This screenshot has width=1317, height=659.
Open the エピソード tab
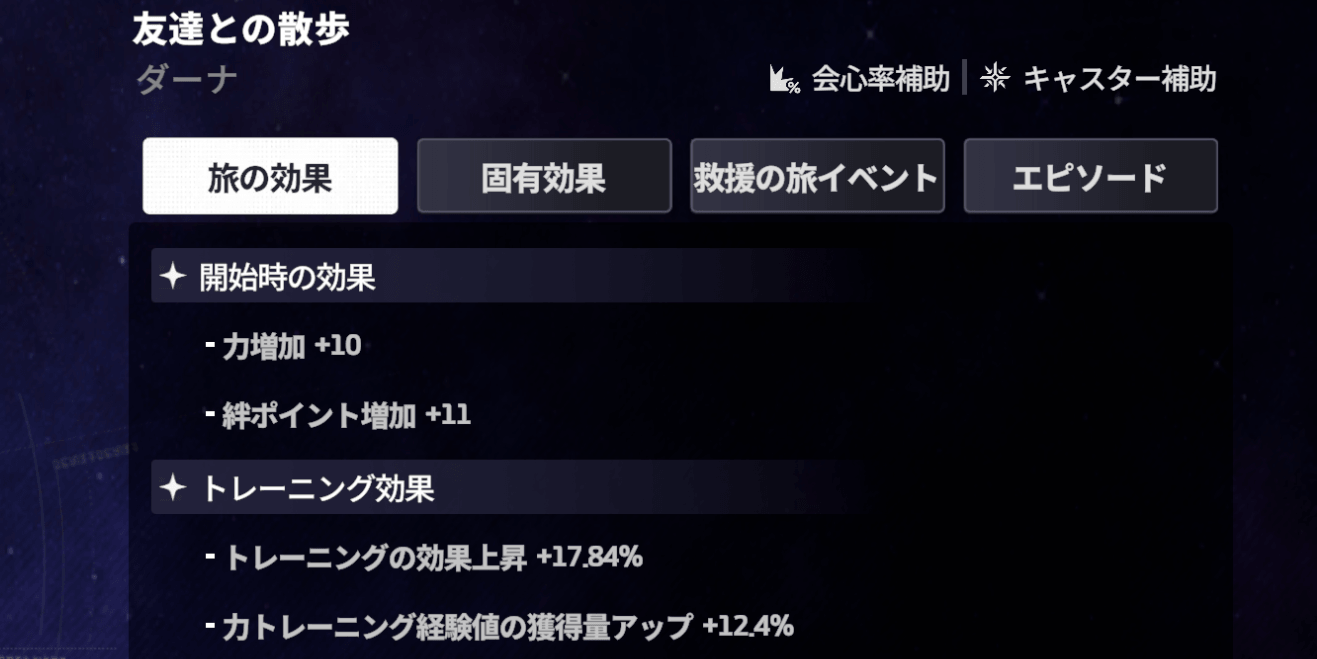[x=1091, y=175]
